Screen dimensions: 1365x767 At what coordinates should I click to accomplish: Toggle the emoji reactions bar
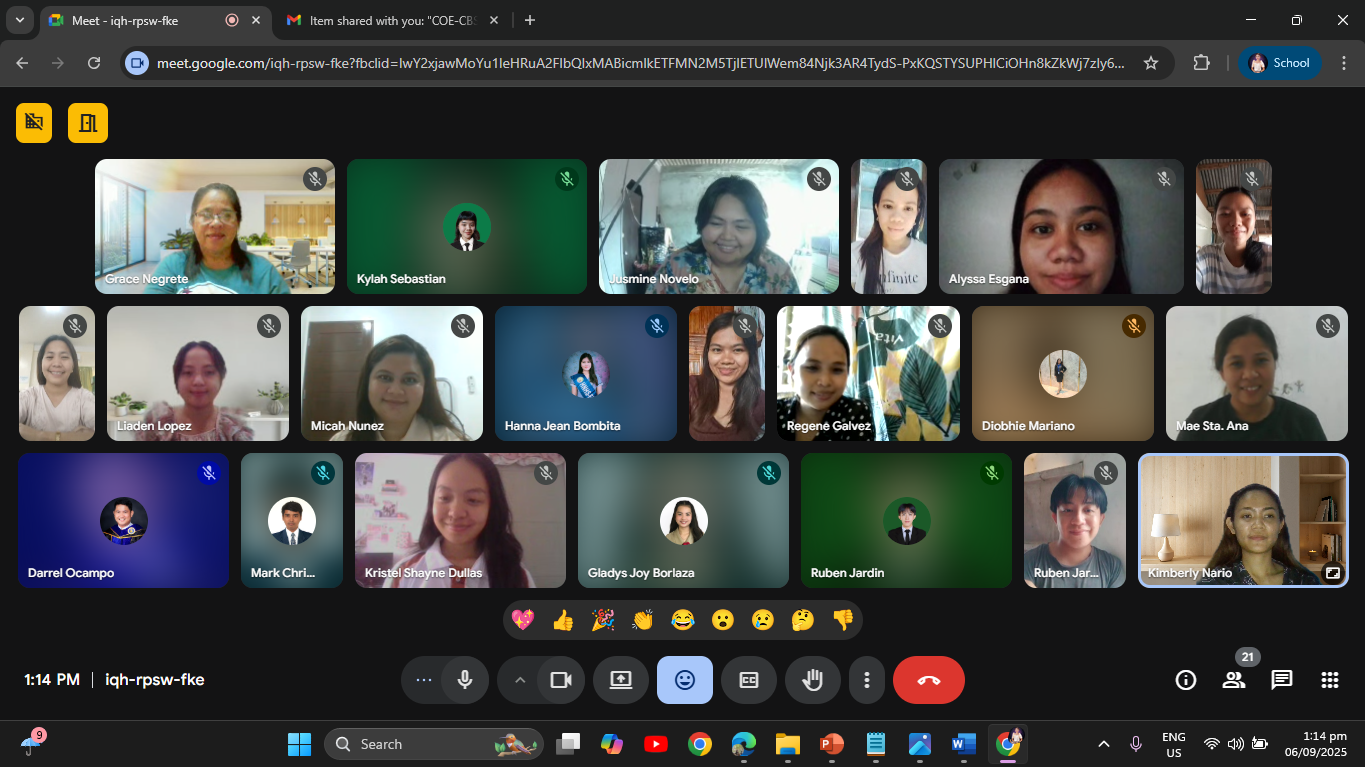point(684,680)
